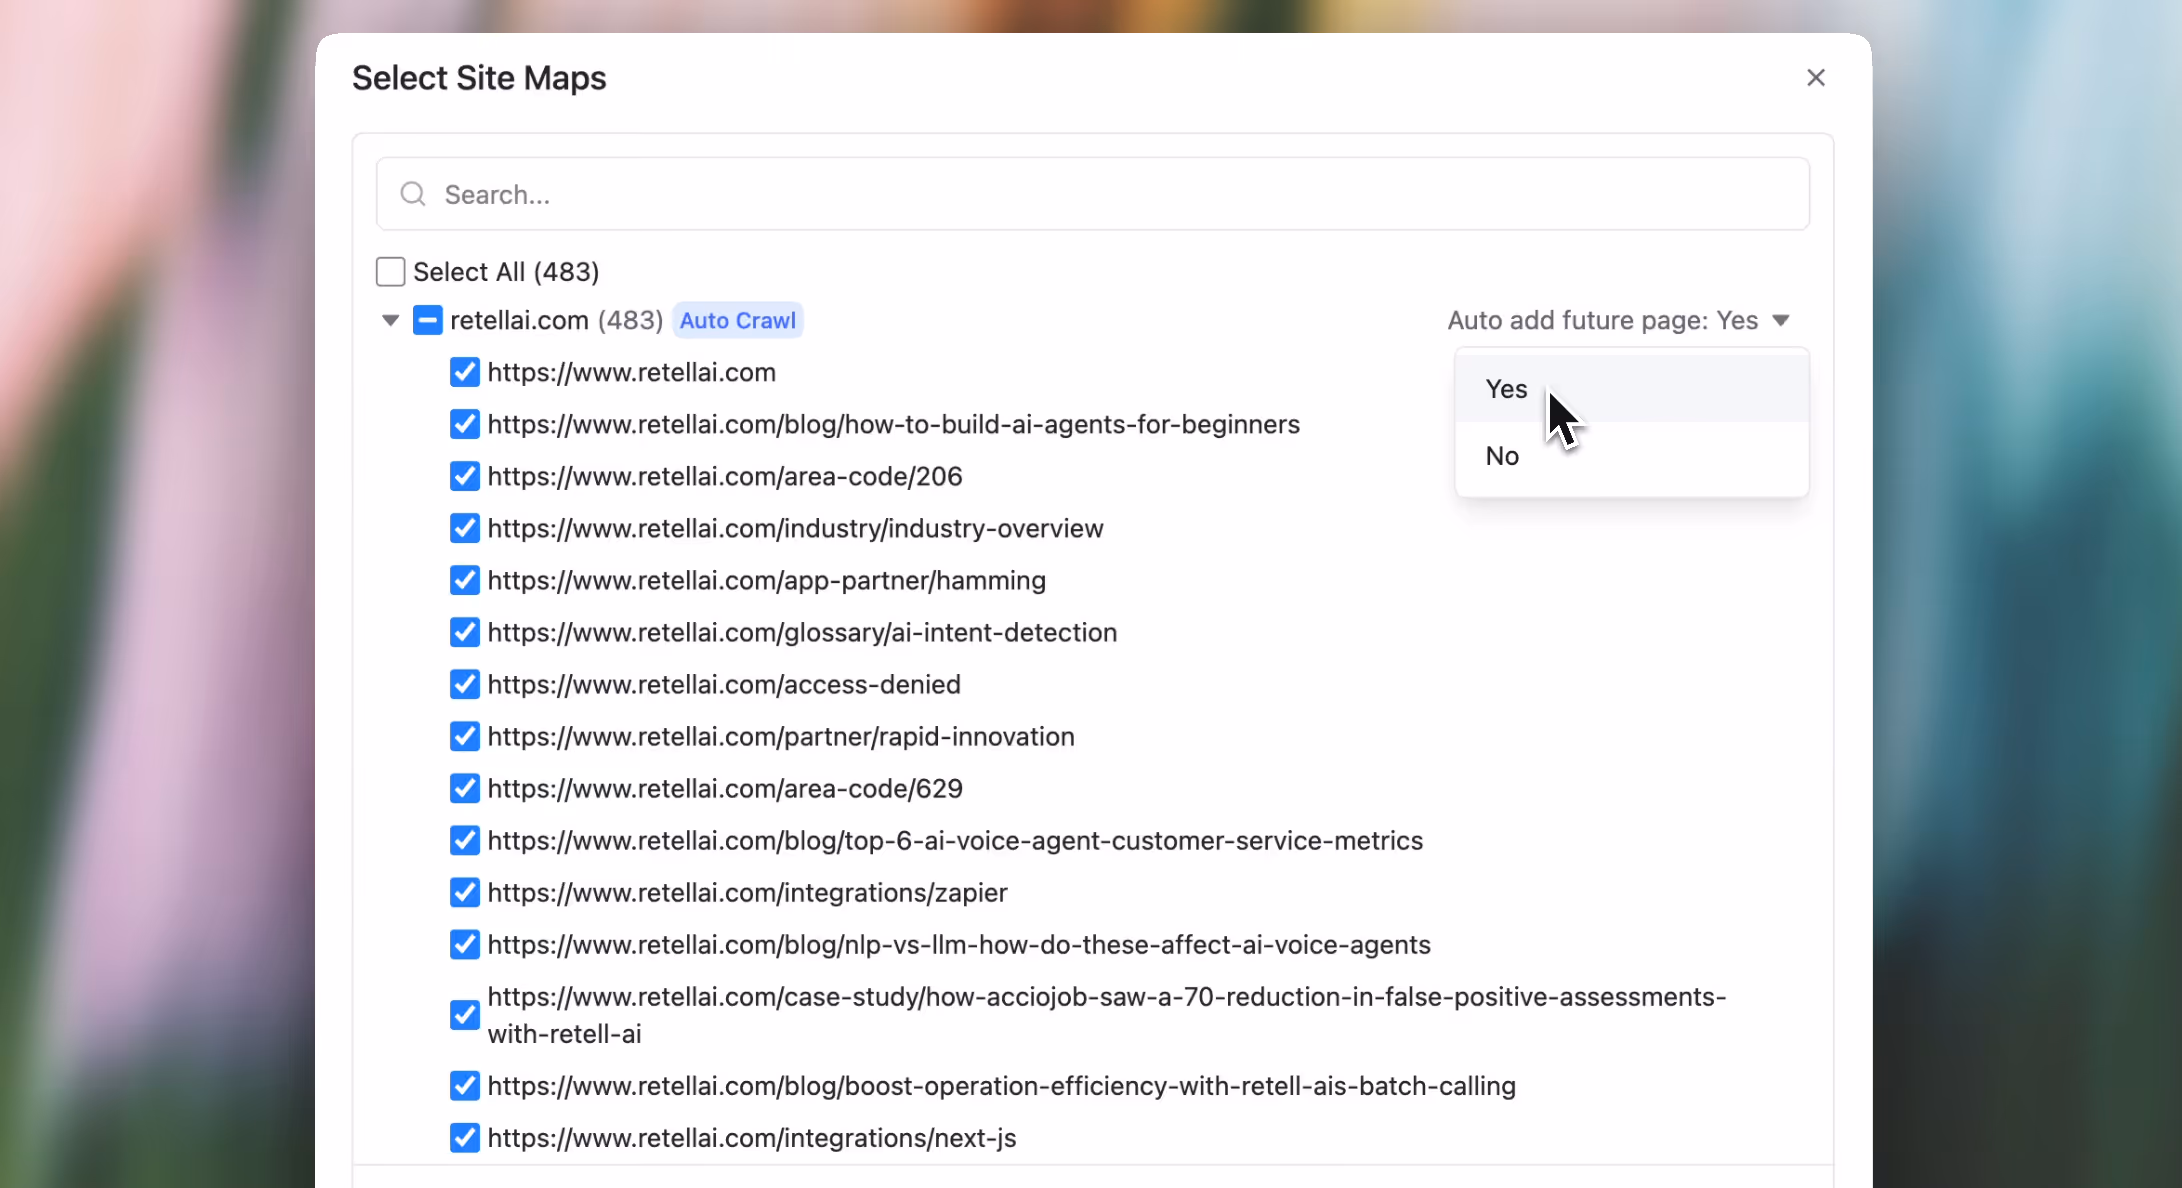Click the Auto Crawl badge
The image size is (2182, 1188).
[x=737, y=320]
